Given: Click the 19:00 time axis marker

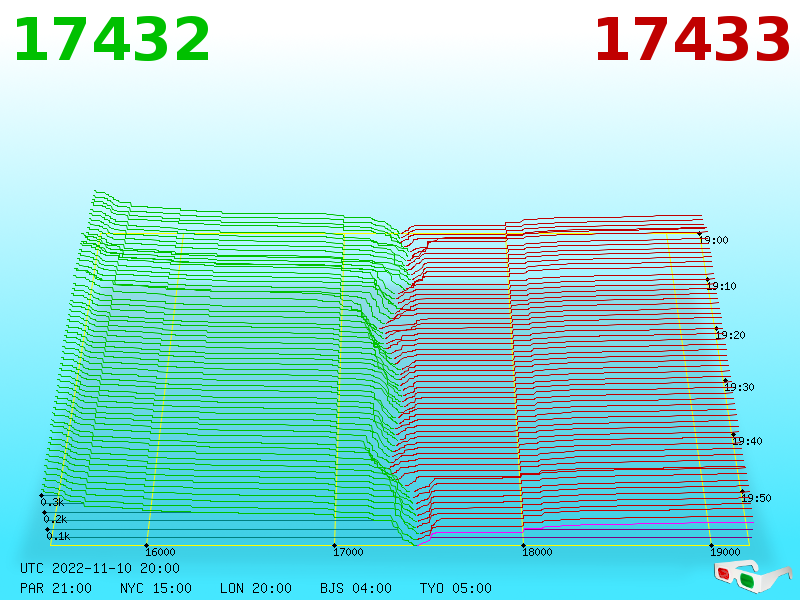Looking at the screenshot, I should [713, 240].
